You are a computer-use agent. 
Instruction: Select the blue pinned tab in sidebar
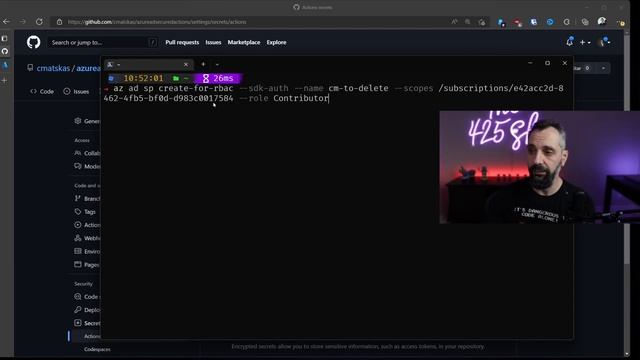pos(5,65)
